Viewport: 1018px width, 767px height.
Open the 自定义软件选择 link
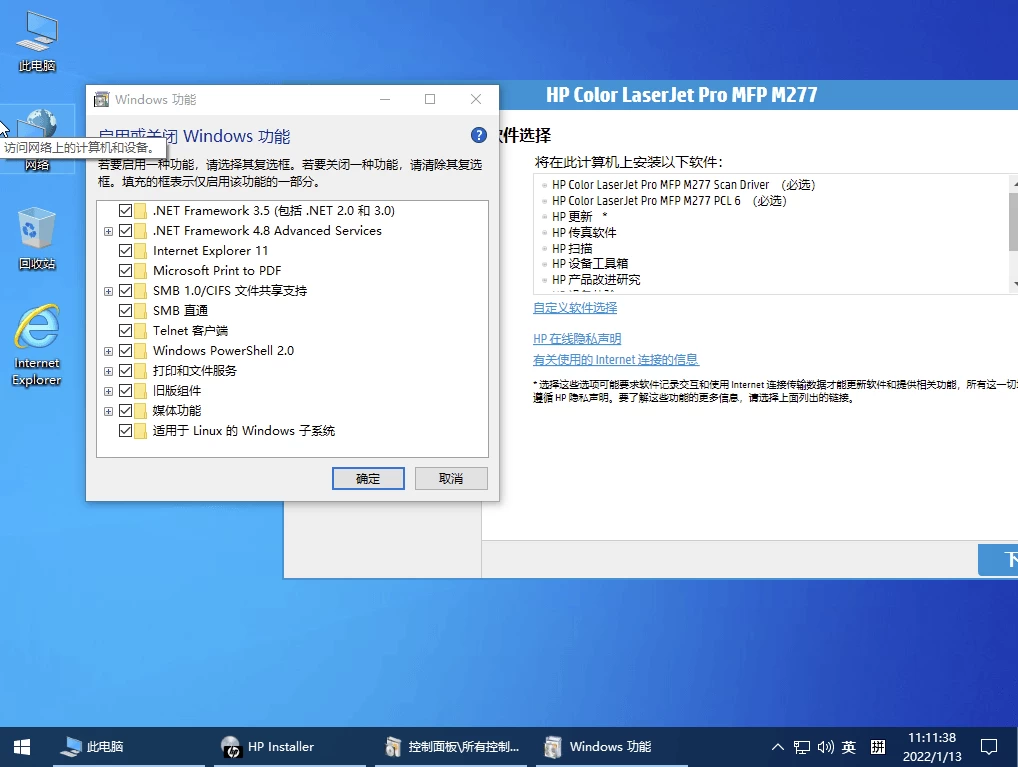tap(575, 308)
